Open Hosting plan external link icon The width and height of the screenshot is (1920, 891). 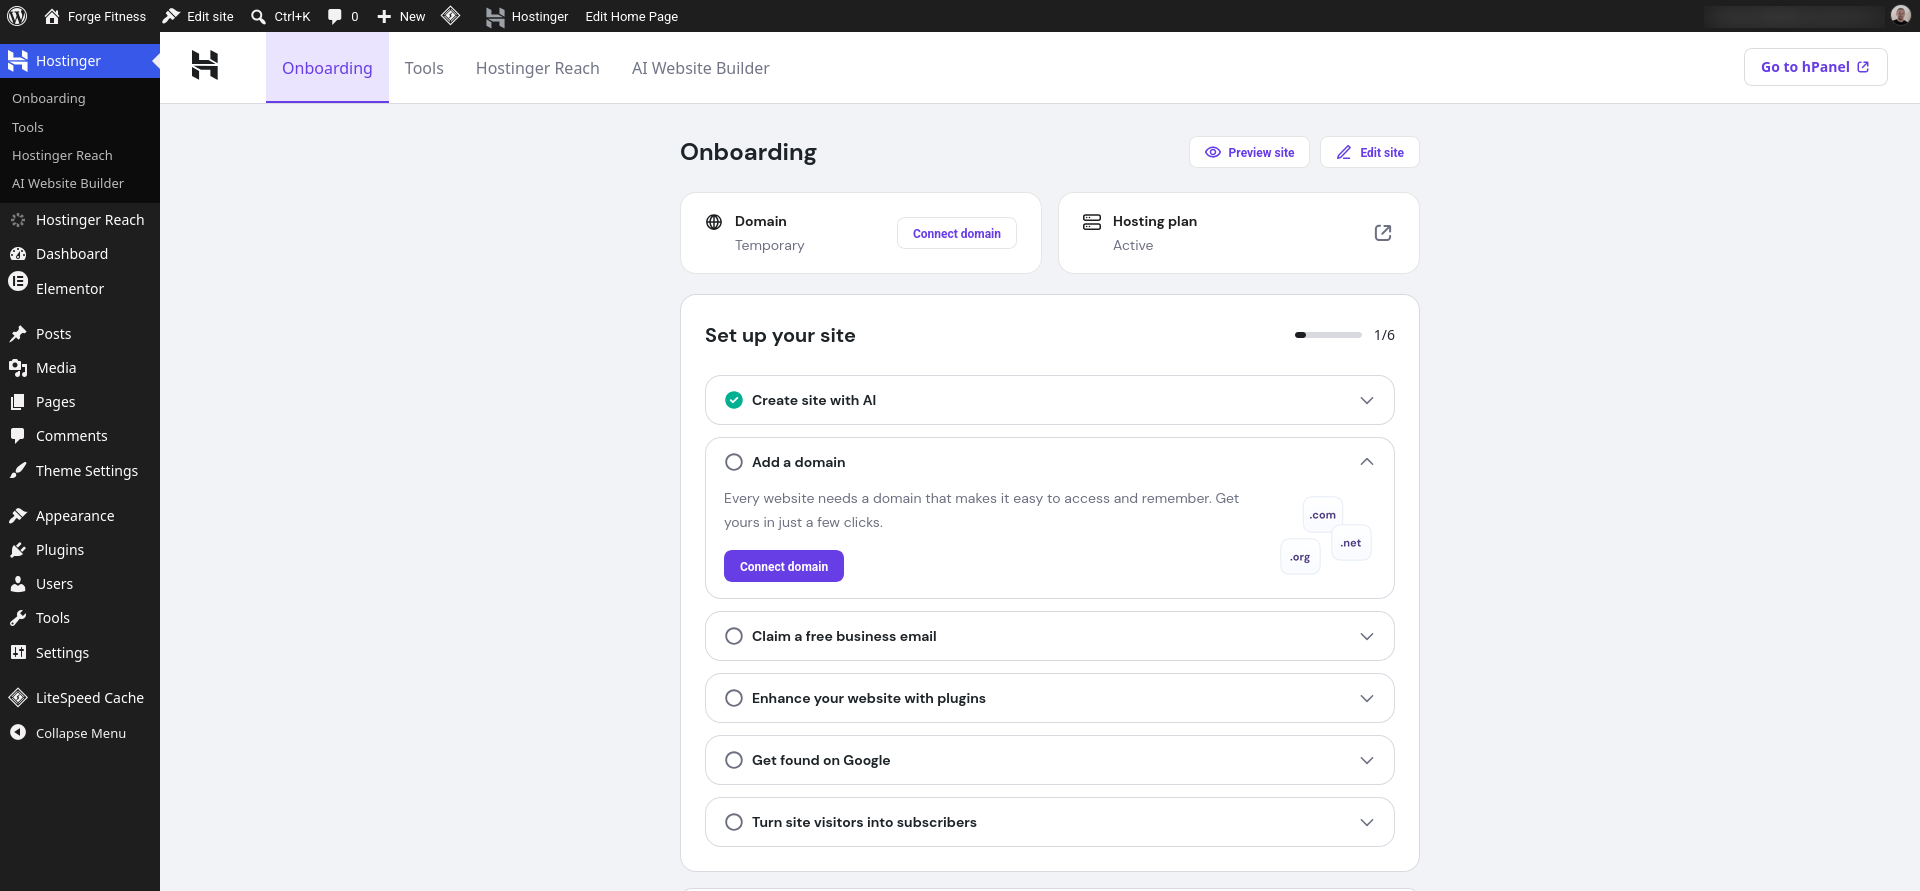click(1383, 233)
